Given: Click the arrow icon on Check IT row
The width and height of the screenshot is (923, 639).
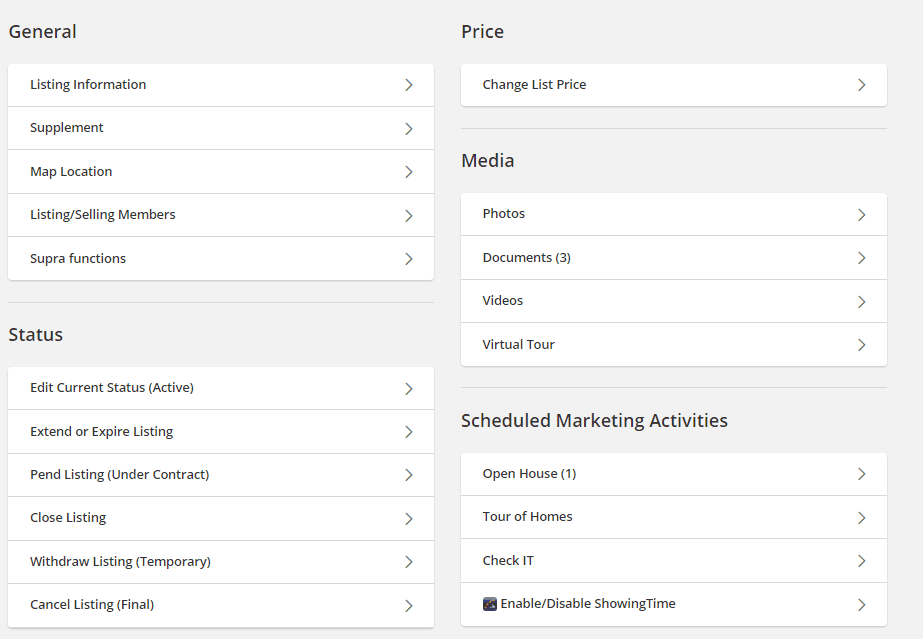Looking at the screenshot, I should coord(861,561).
